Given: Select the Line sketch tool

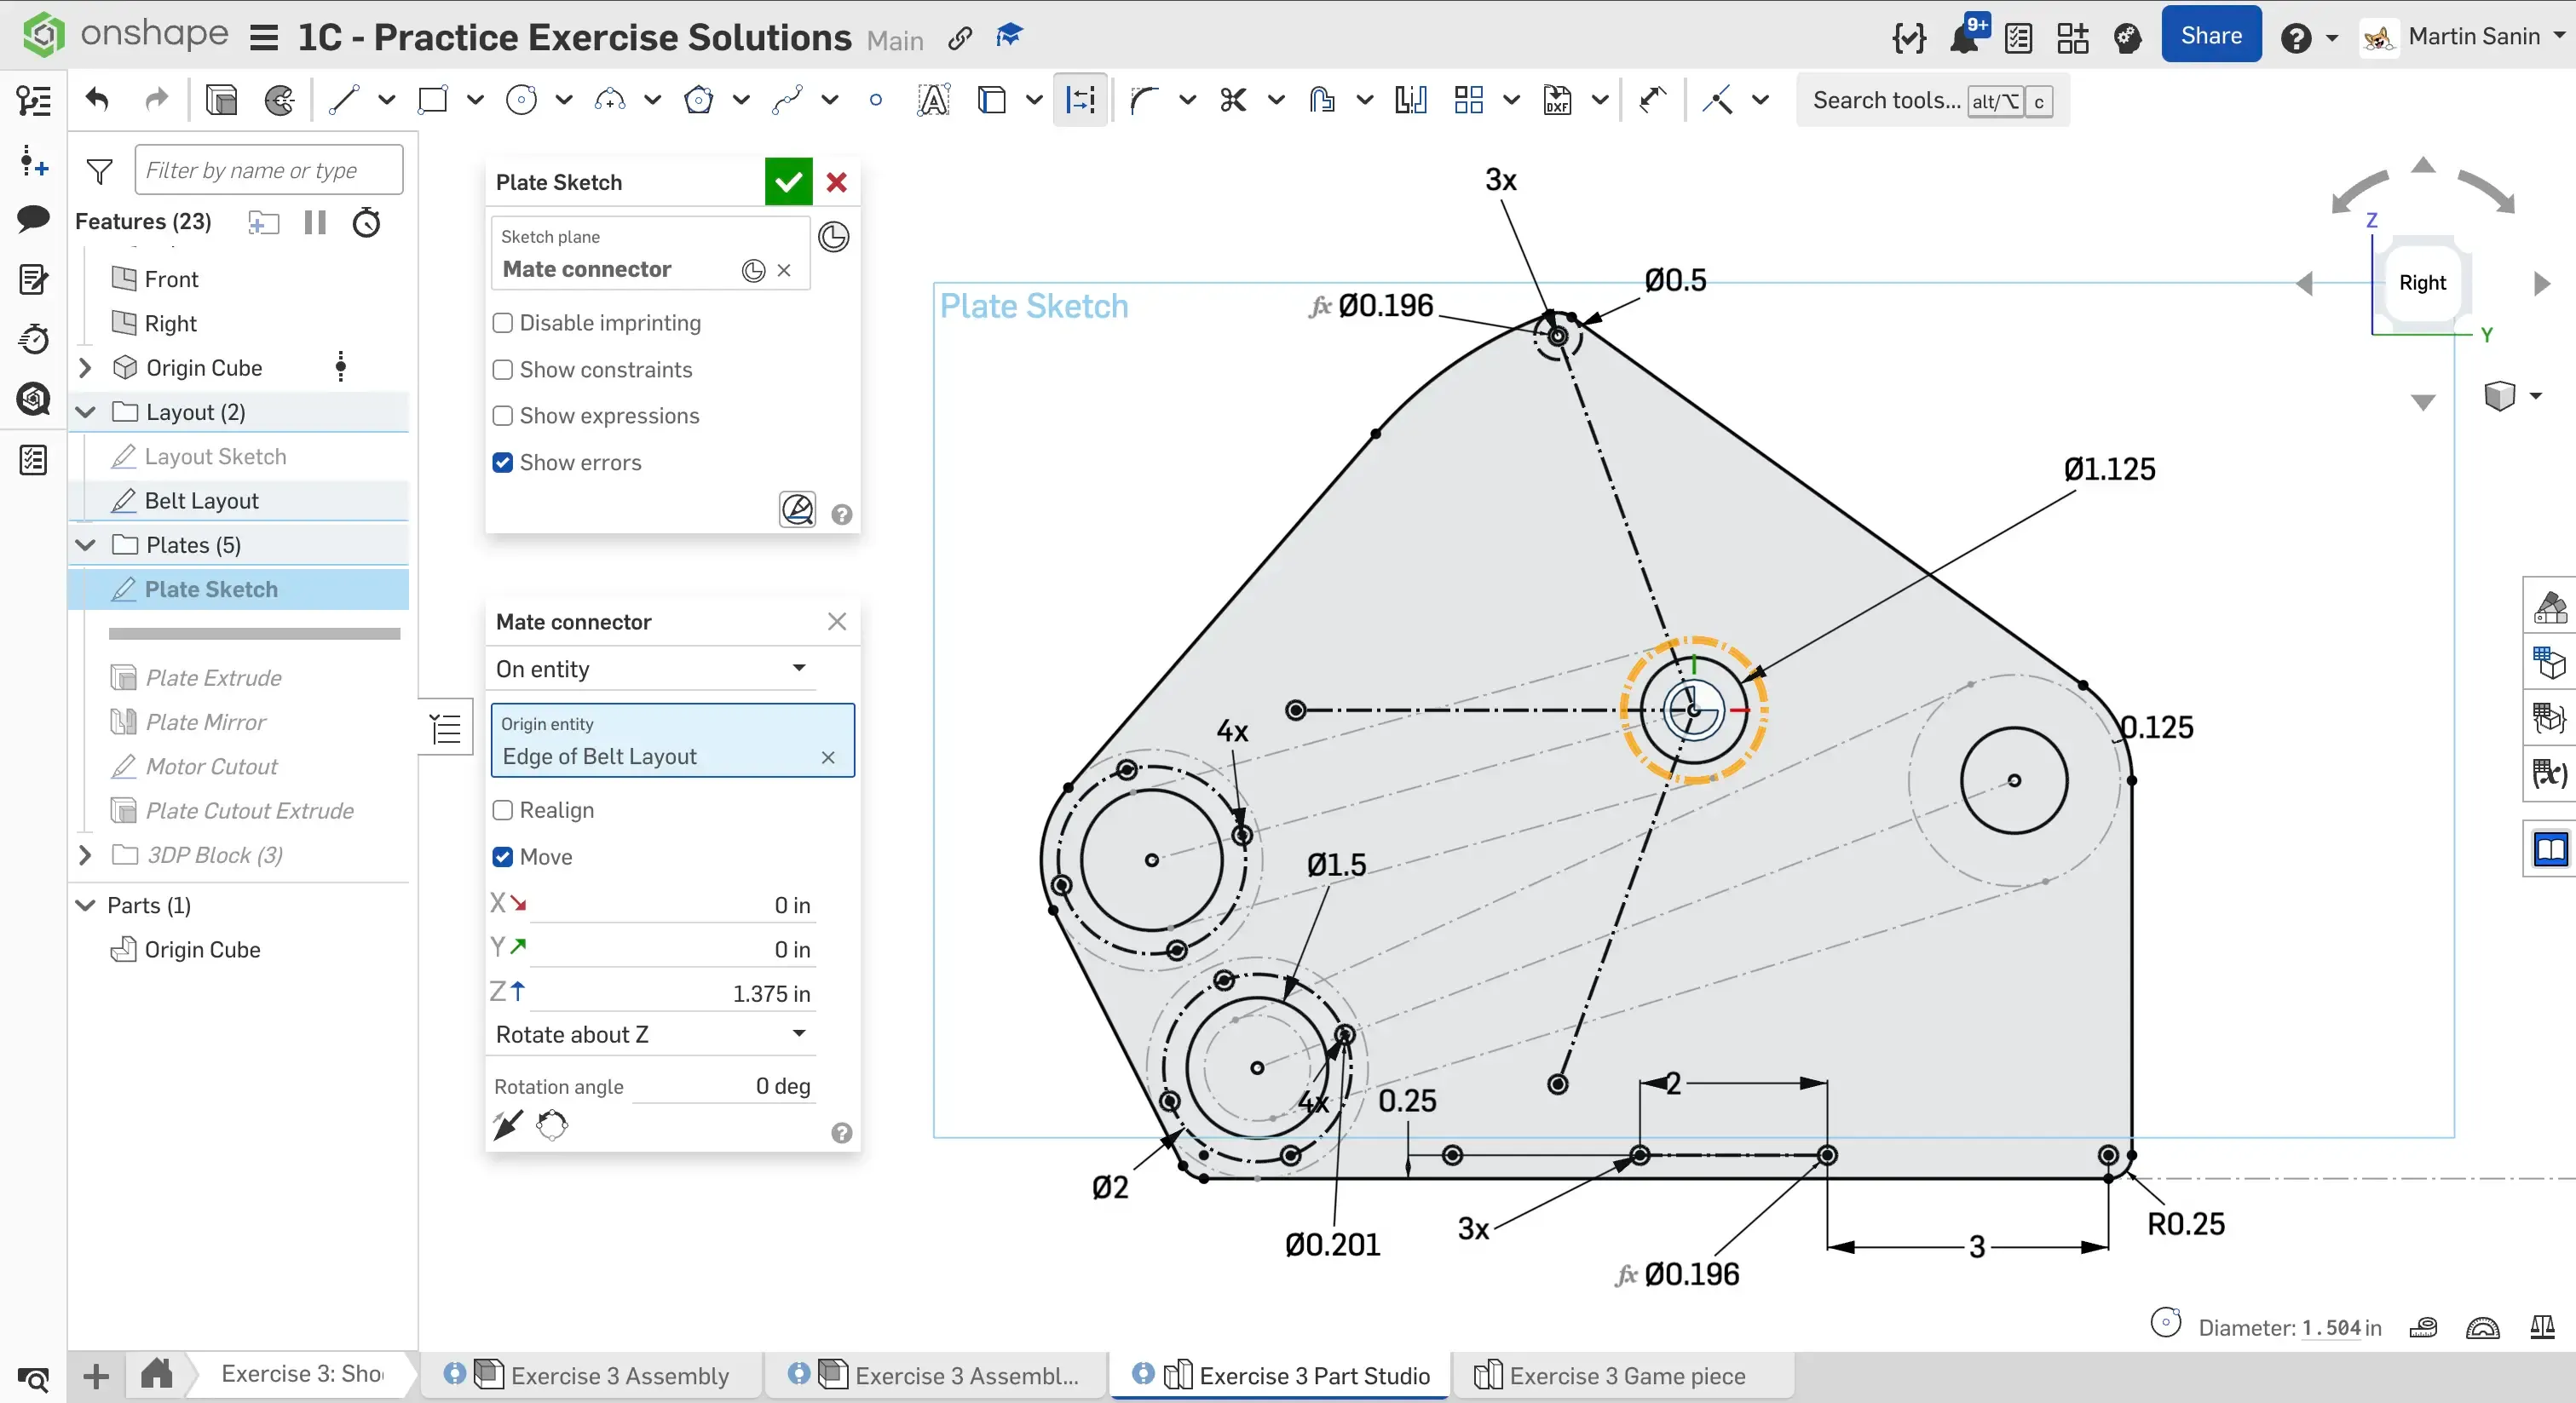Looking at the screenshot, I should (x=343, y=100).
